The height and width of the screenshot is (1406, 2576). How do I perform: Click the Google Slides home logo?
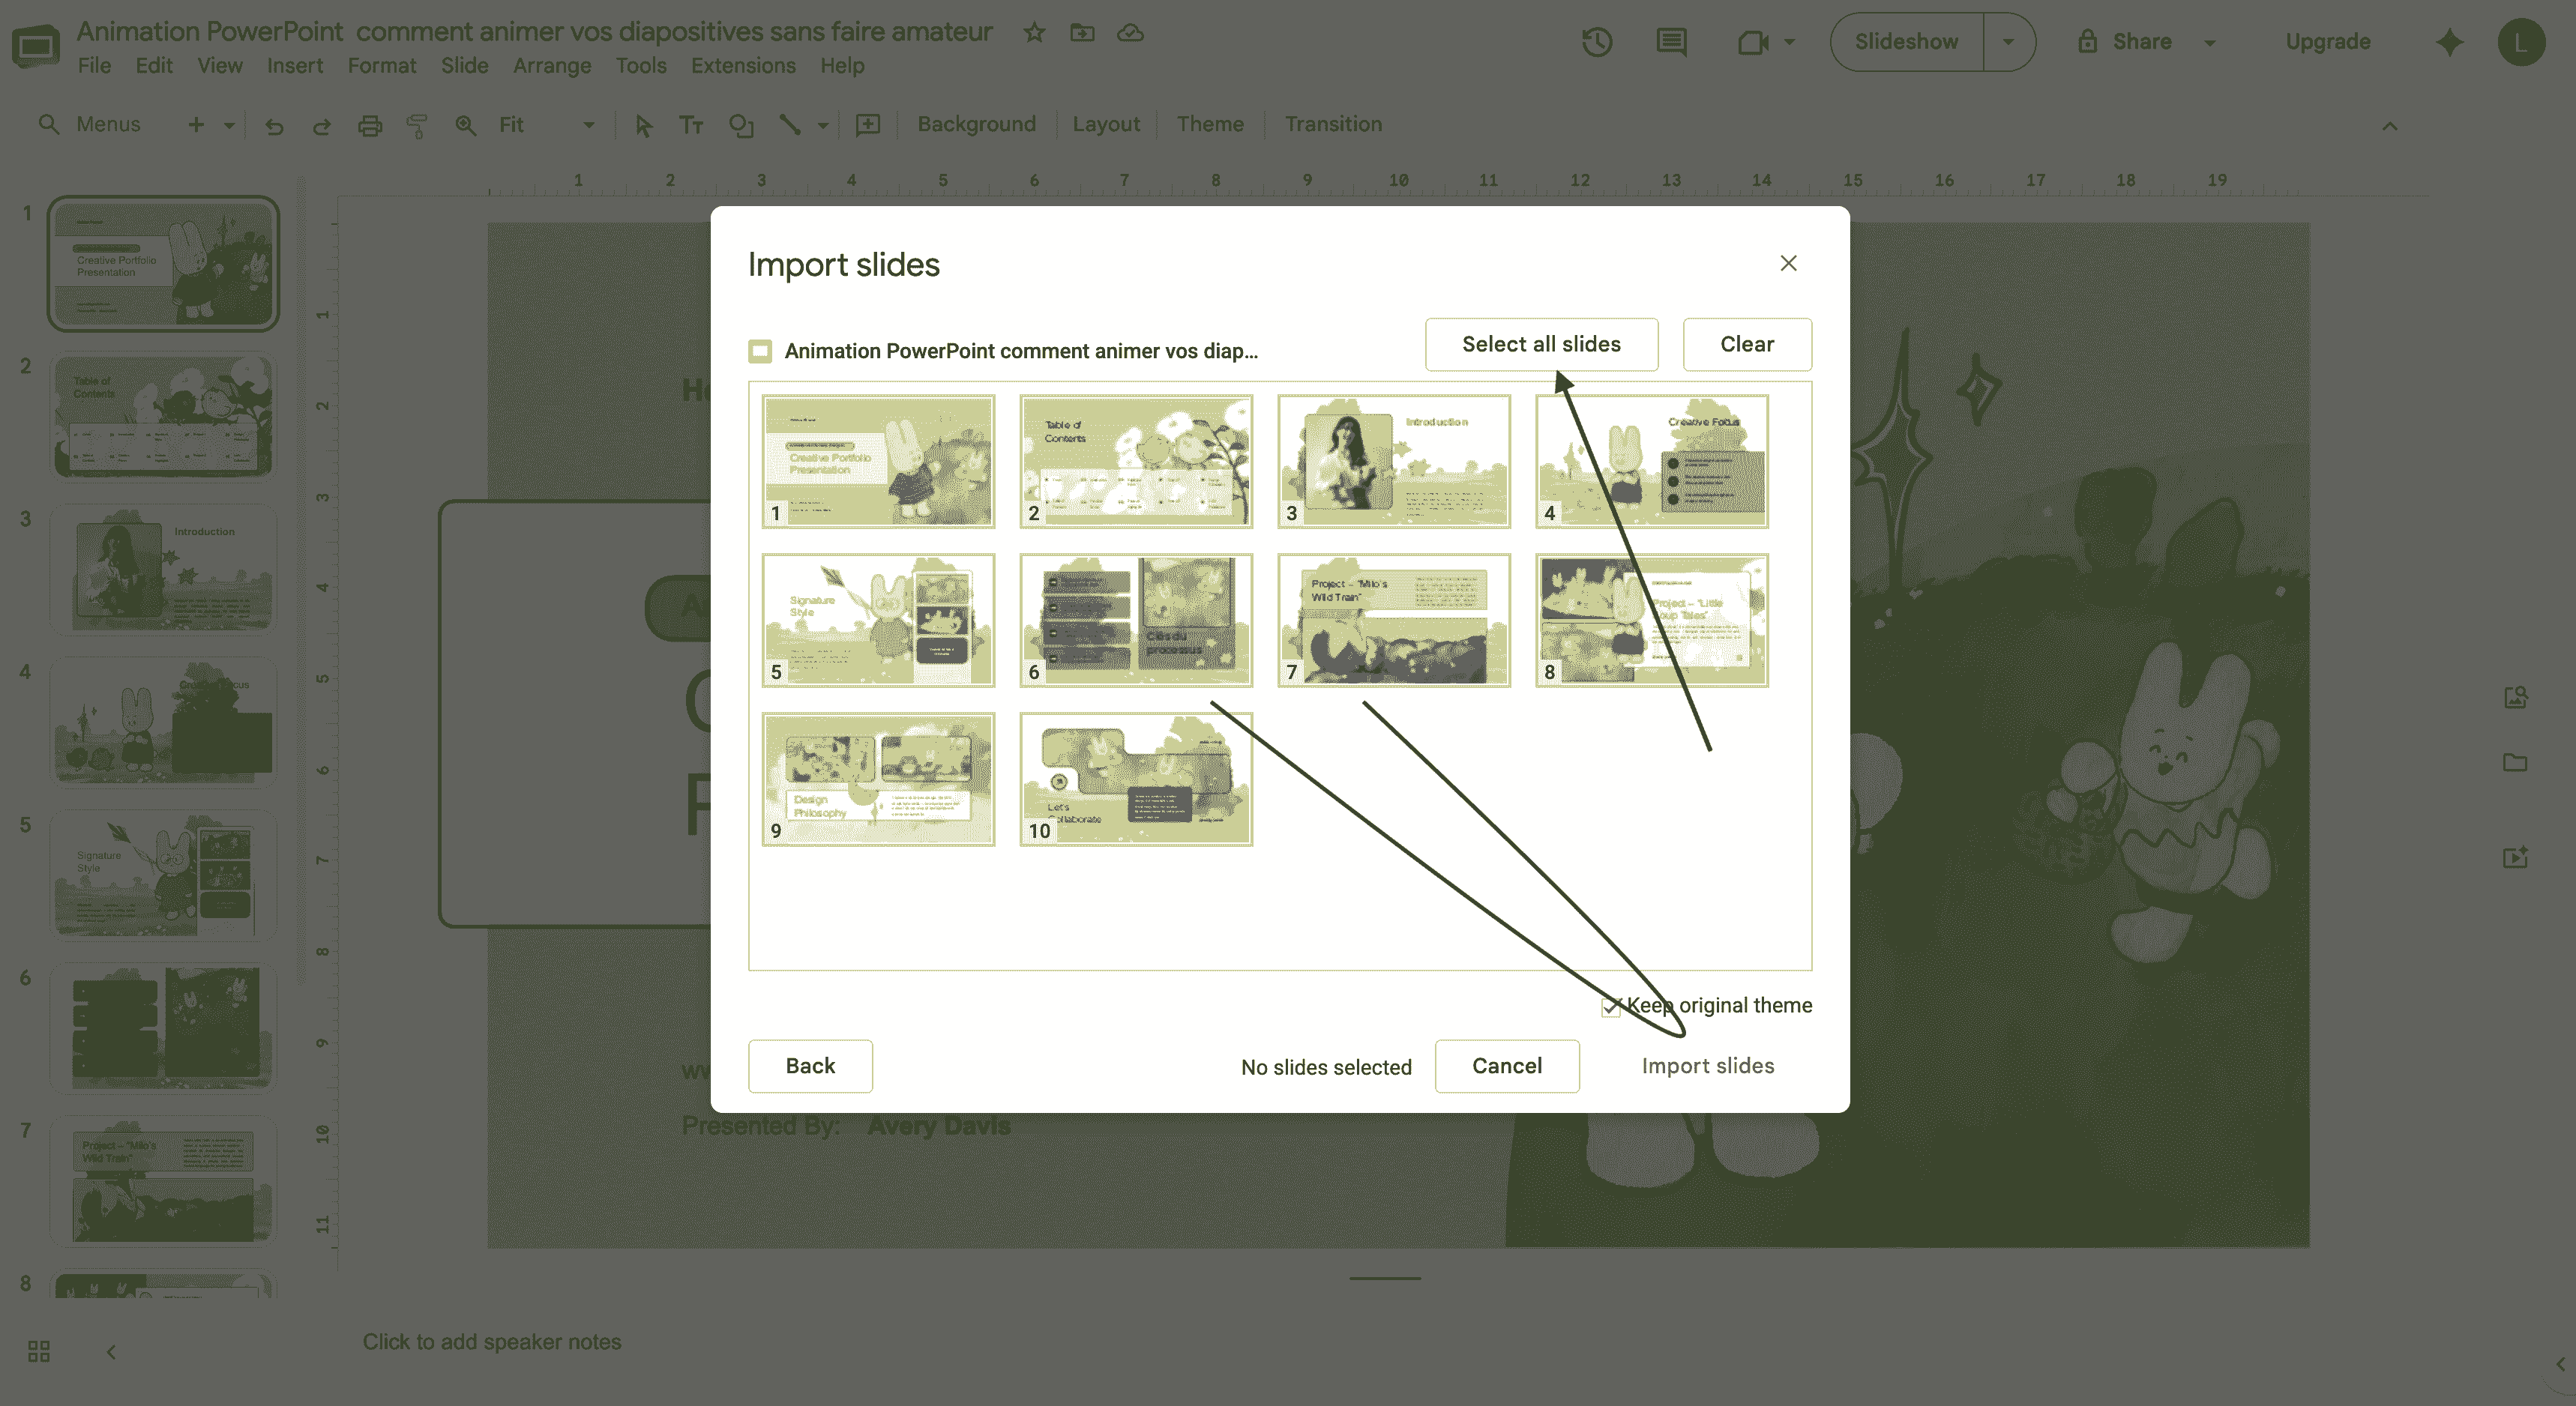[36, 45]
